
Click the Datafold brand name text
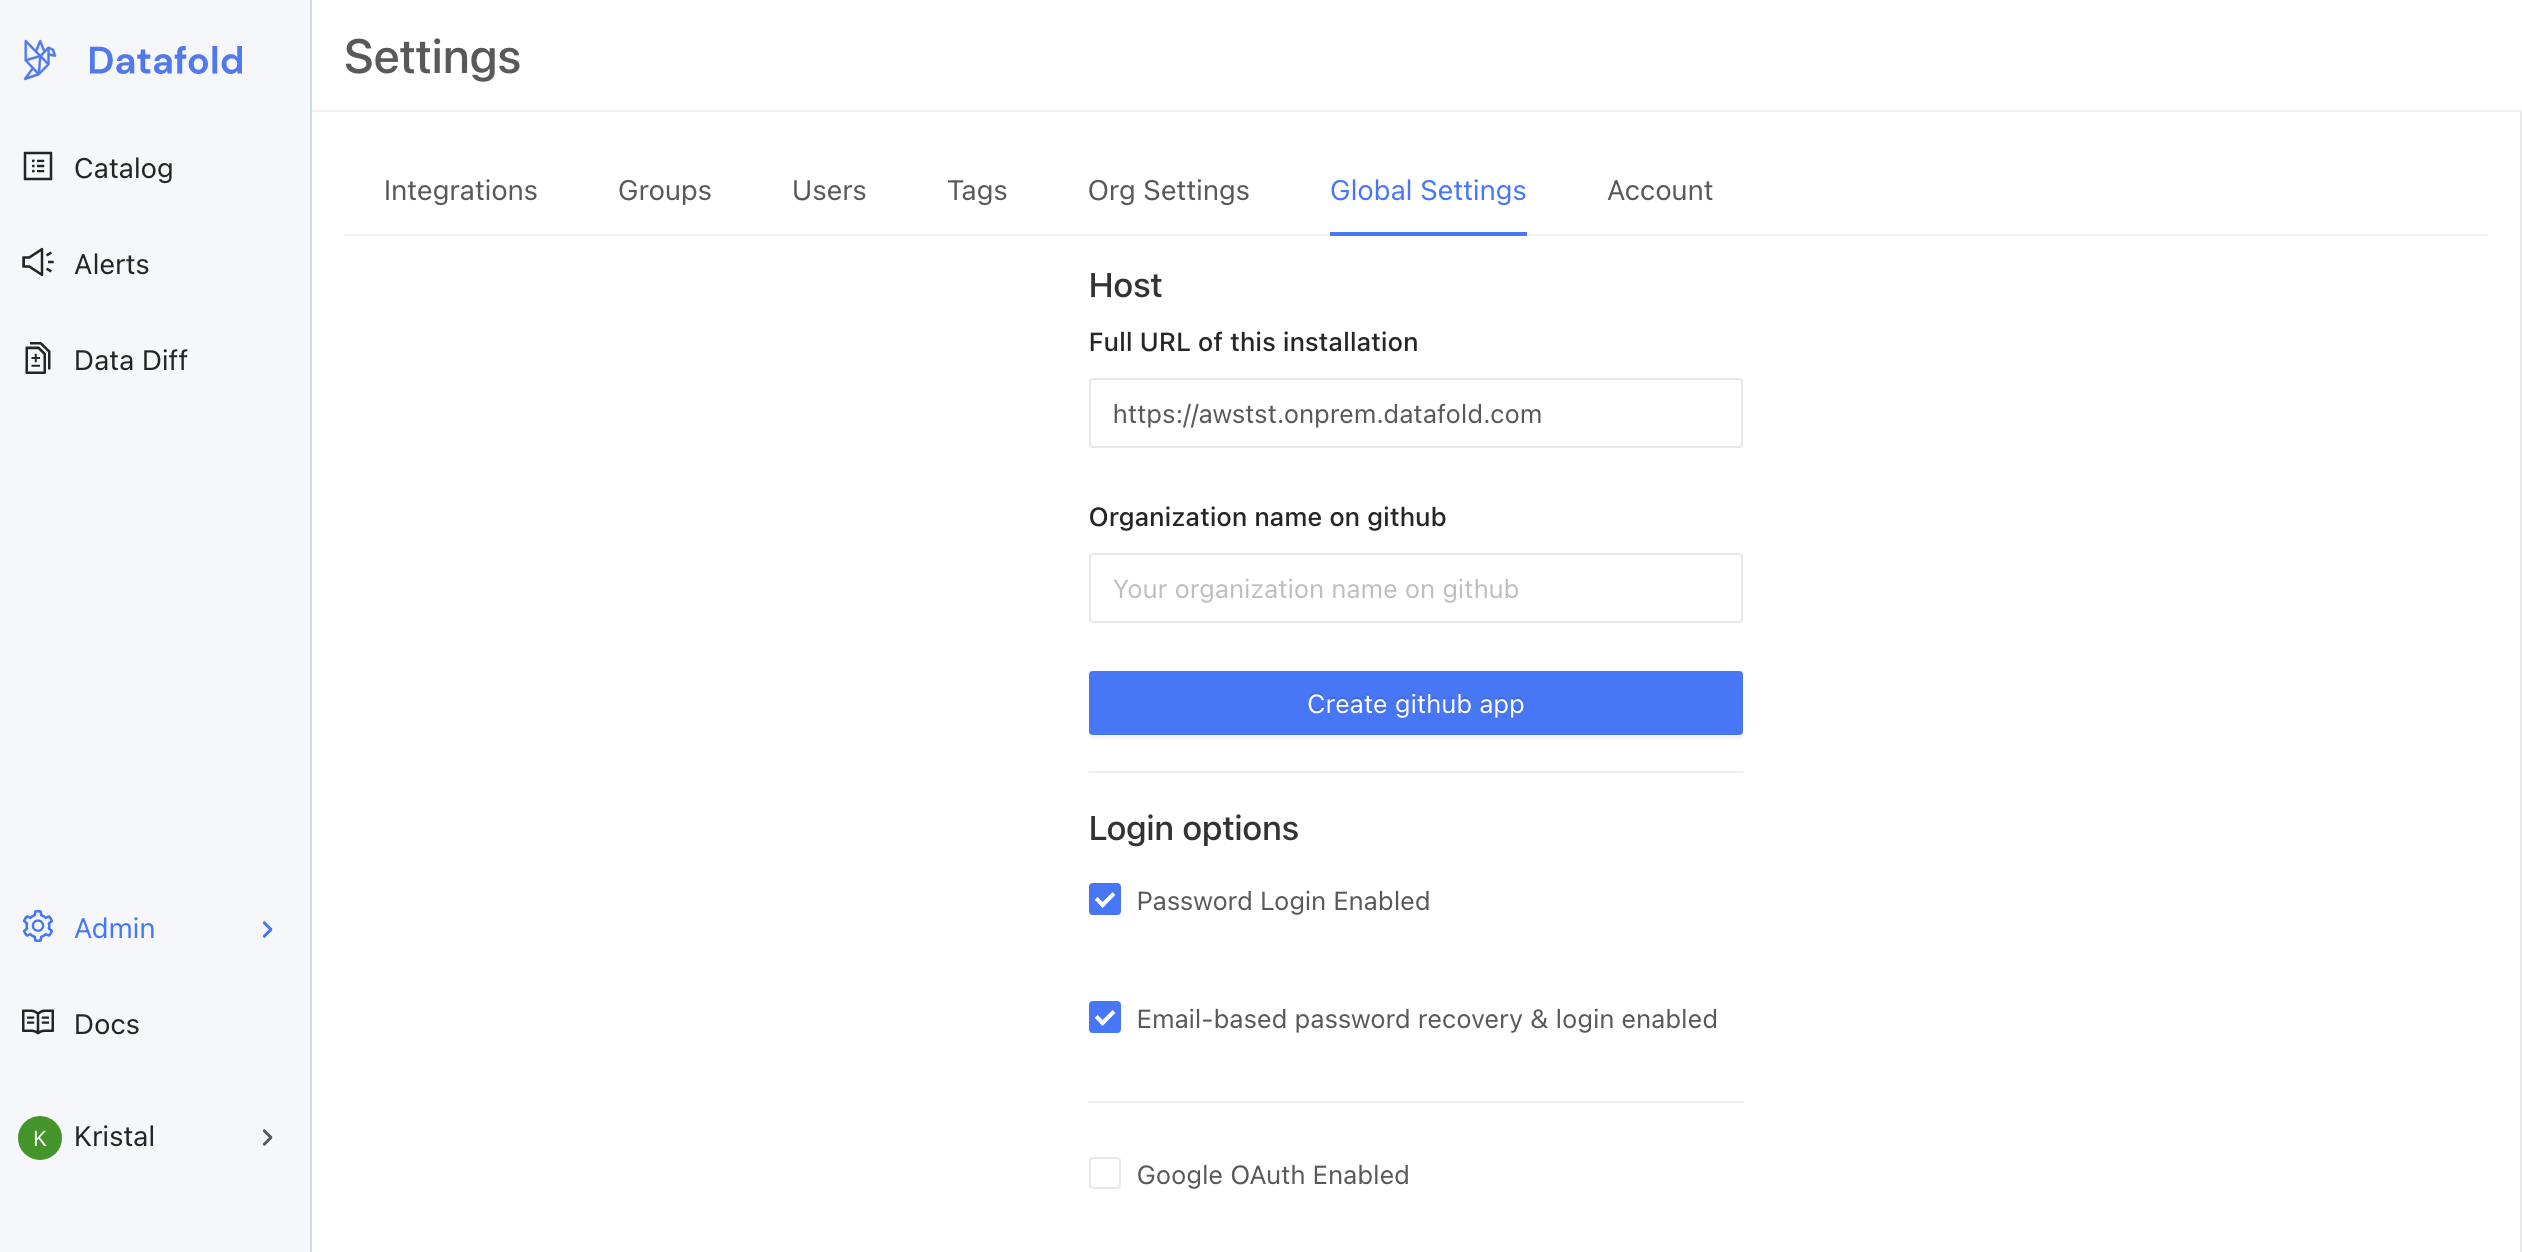pyautogui.click(x=166, y=61)
